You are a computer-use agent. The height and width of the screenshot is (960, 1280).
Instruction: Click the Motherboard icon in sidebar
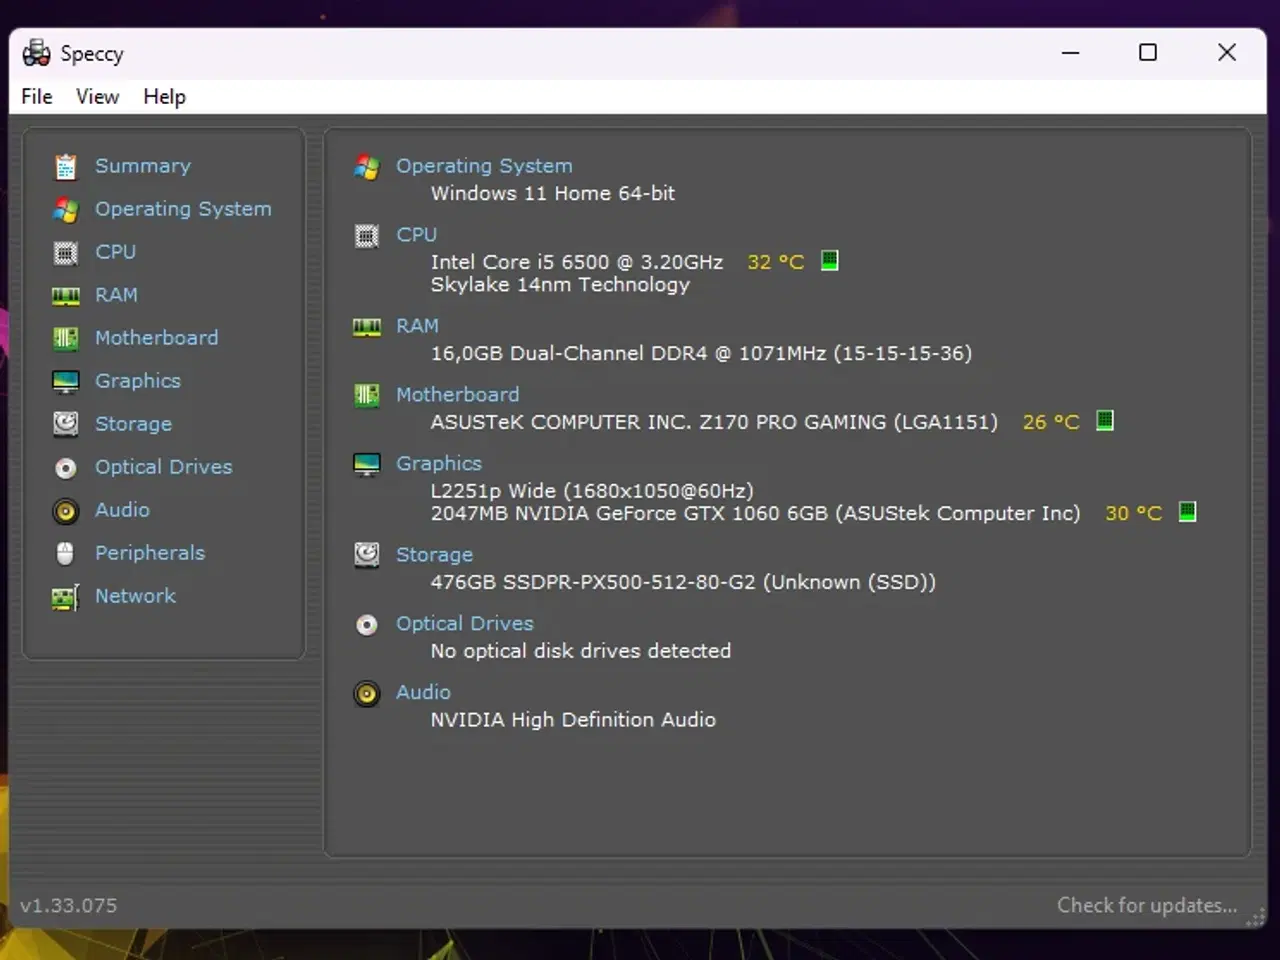point(66,338)
